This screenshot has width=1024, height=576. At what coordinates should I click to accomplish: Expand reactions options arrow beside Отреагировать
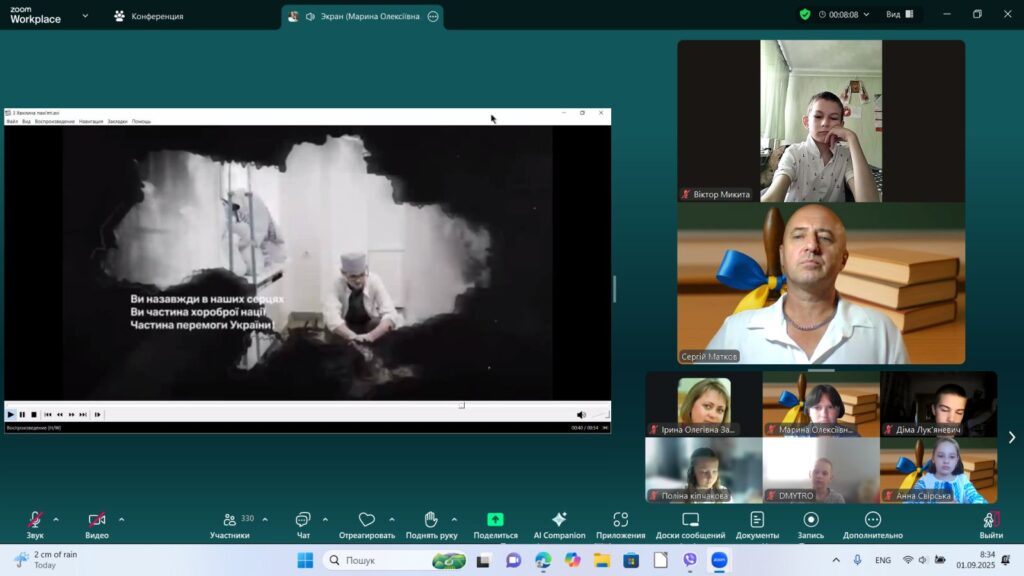click(x=392, y=520)
